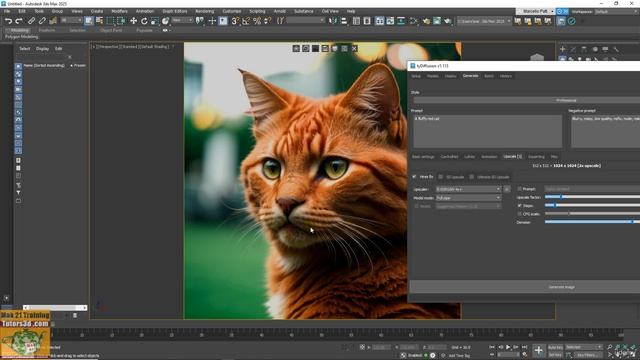Click the Undo arrow icon
The image size is (640, 360).
point(8,21)
